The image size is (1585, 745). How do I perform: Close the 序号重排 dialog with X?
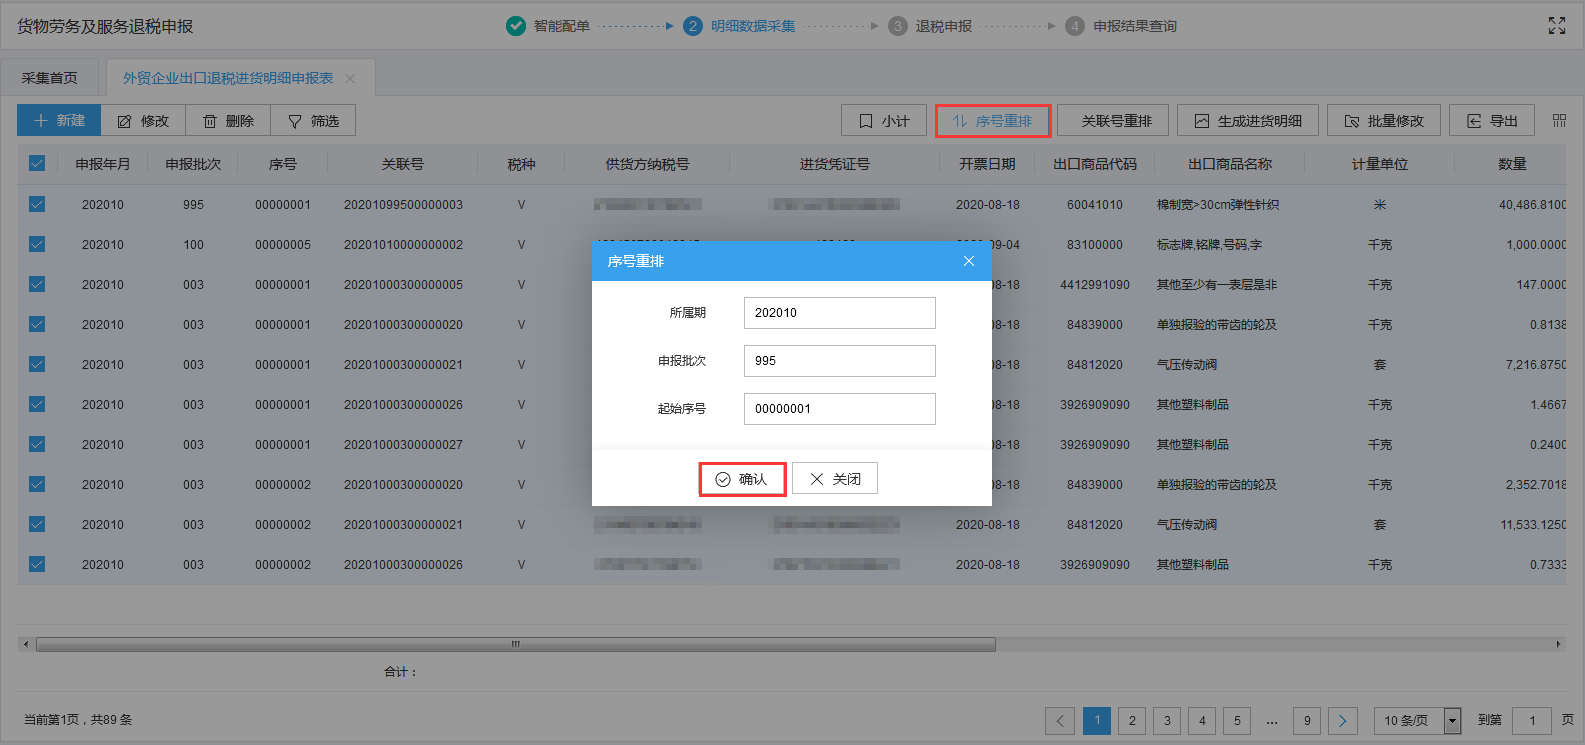pos(968,261)
